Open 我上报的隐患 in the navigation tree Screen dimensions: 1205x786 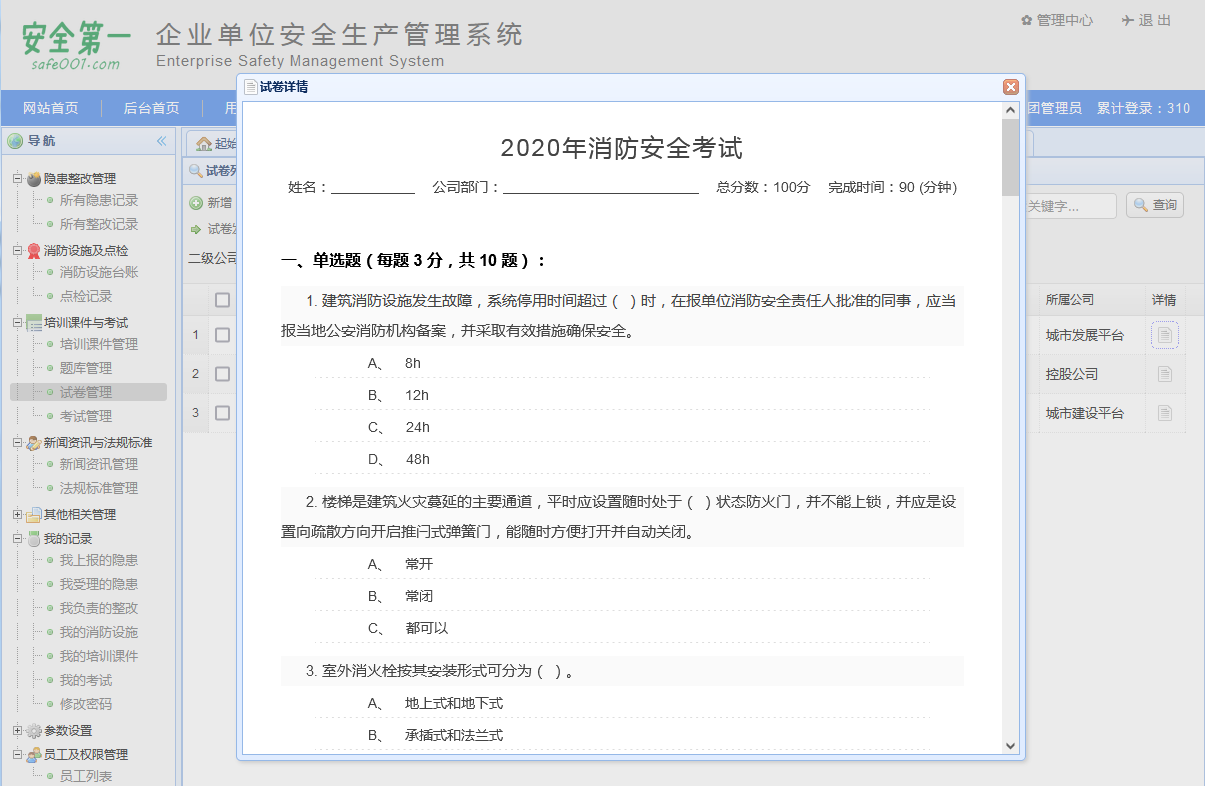click(99, 560)
